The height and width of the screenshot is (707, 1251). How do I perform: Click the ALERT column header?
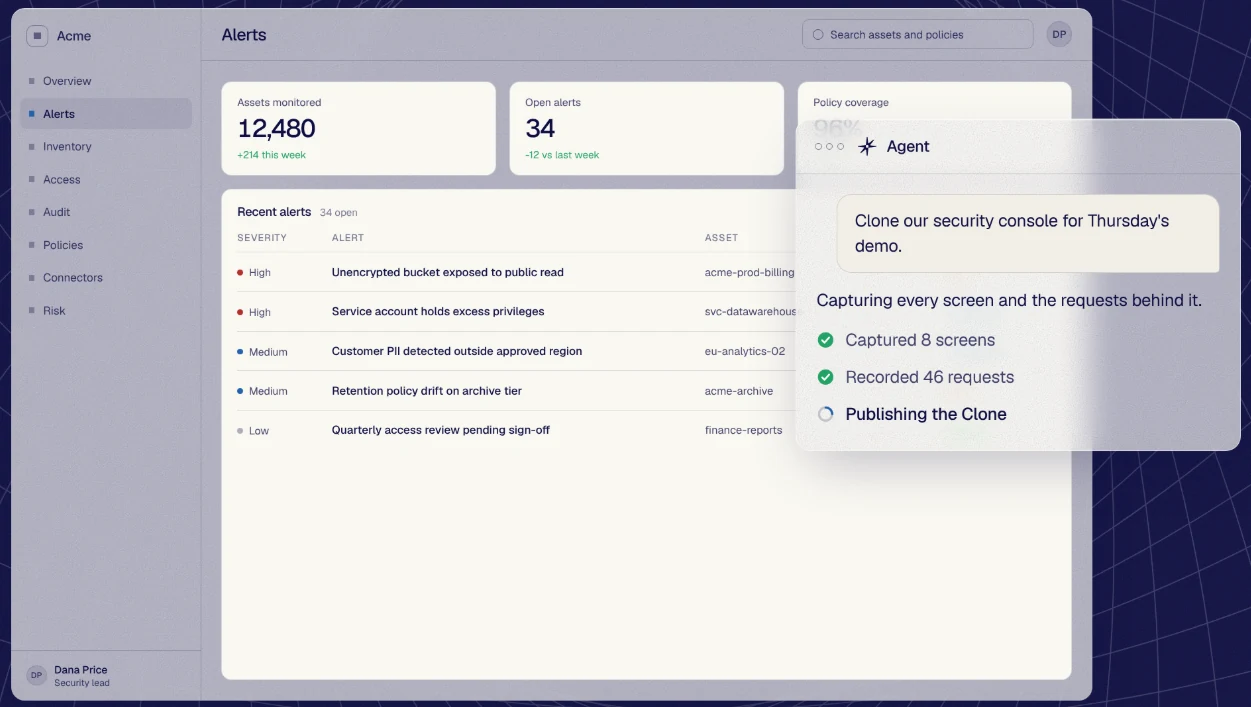point(348,238)
